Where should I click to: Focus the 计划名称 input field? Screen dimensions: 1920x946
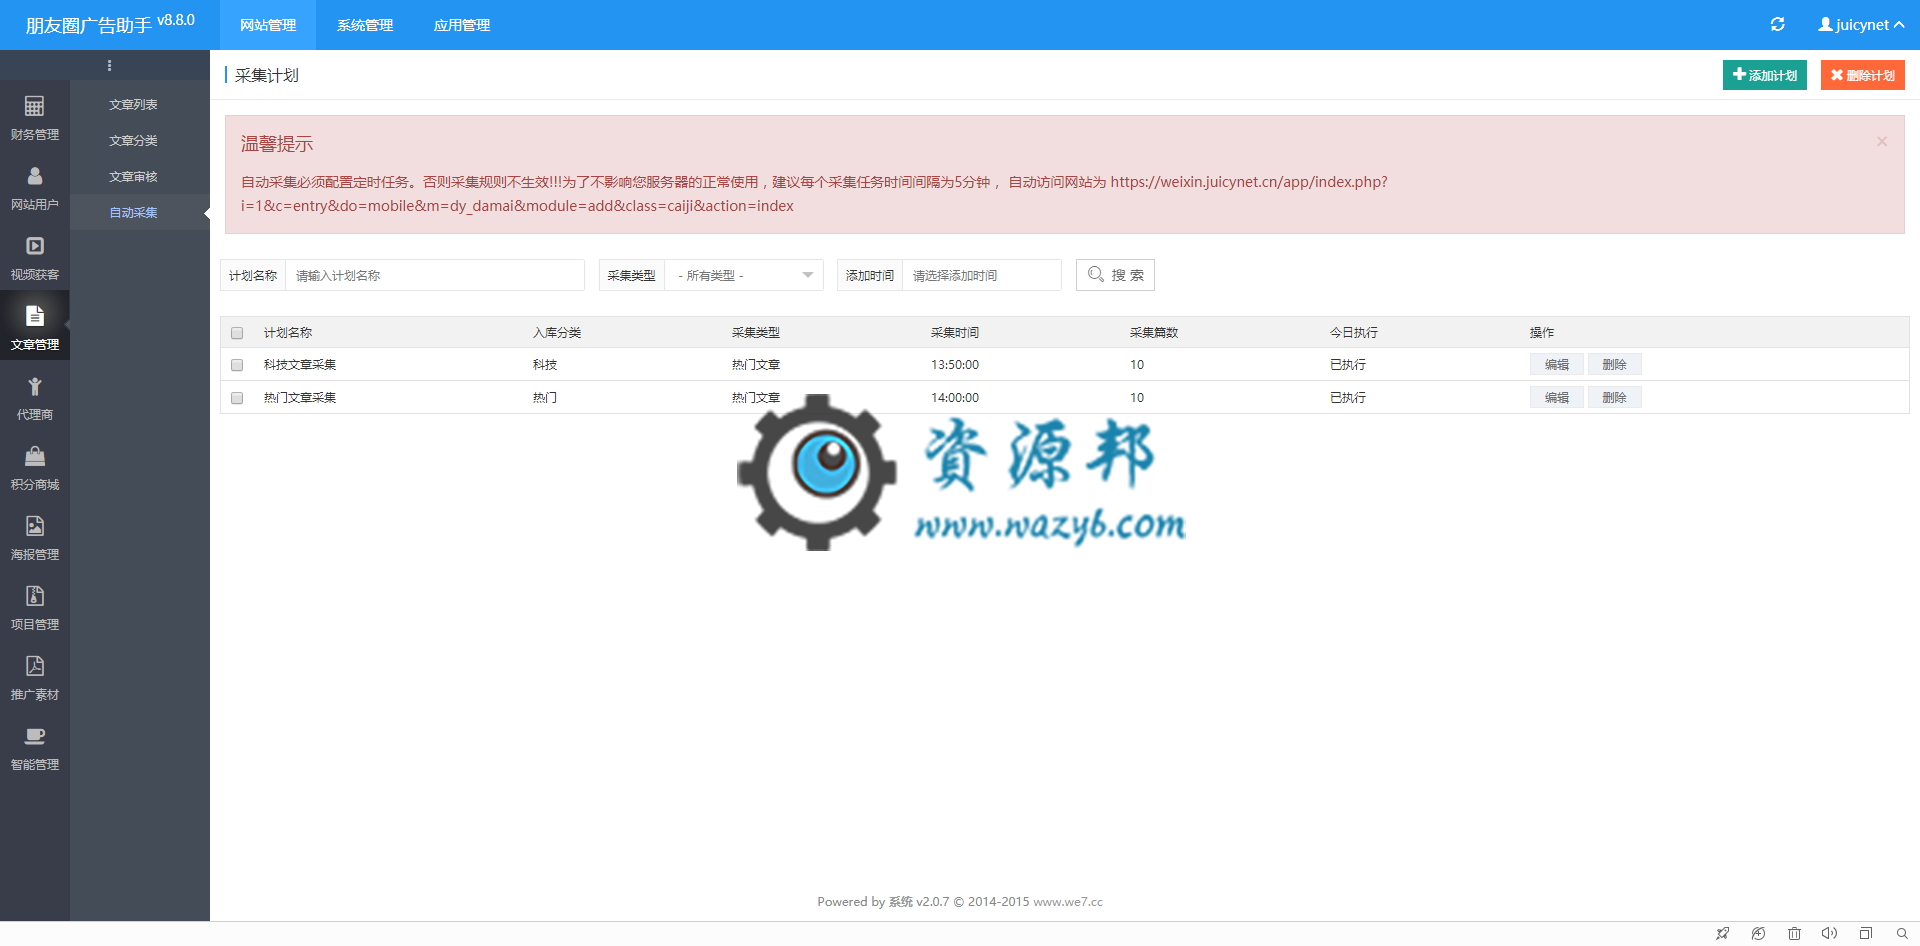pyautogui.click(x=435, y=275)
